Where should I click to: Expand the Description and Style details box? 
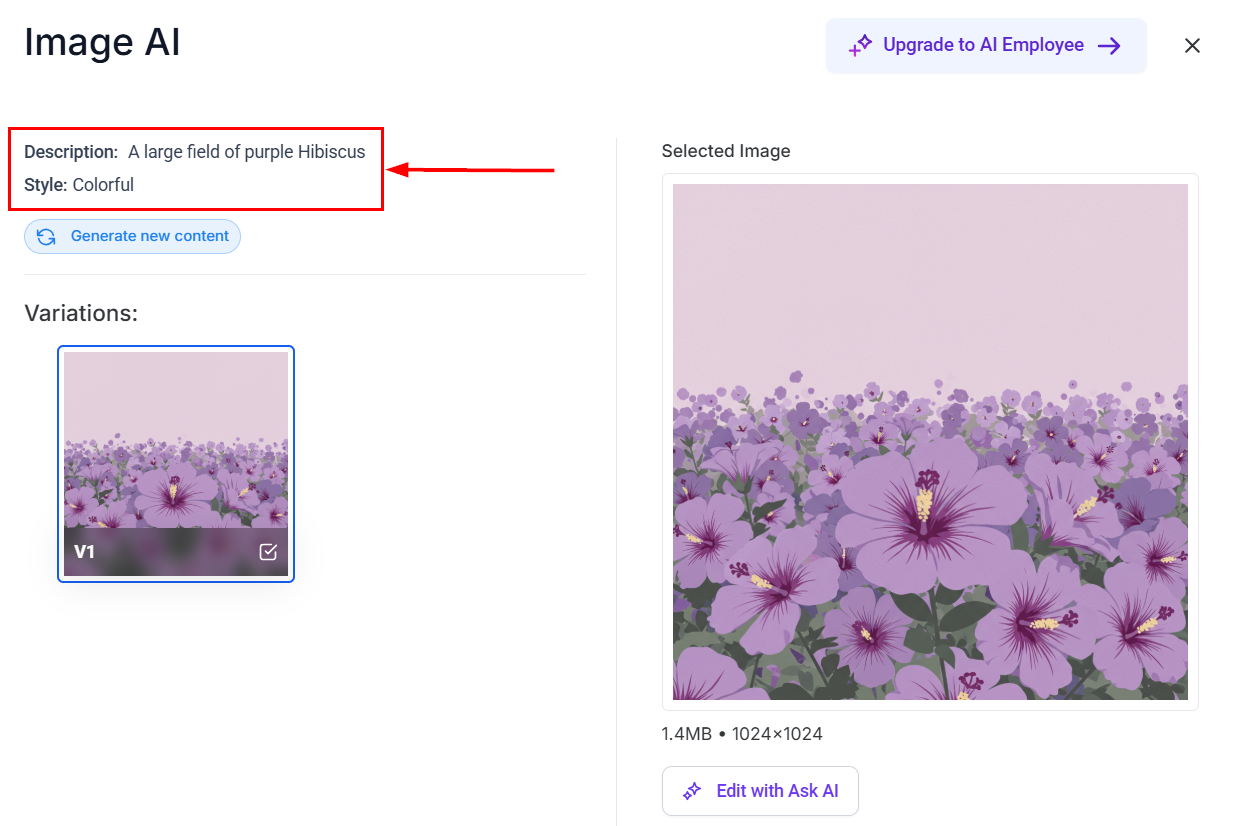(x=195, y=168)
